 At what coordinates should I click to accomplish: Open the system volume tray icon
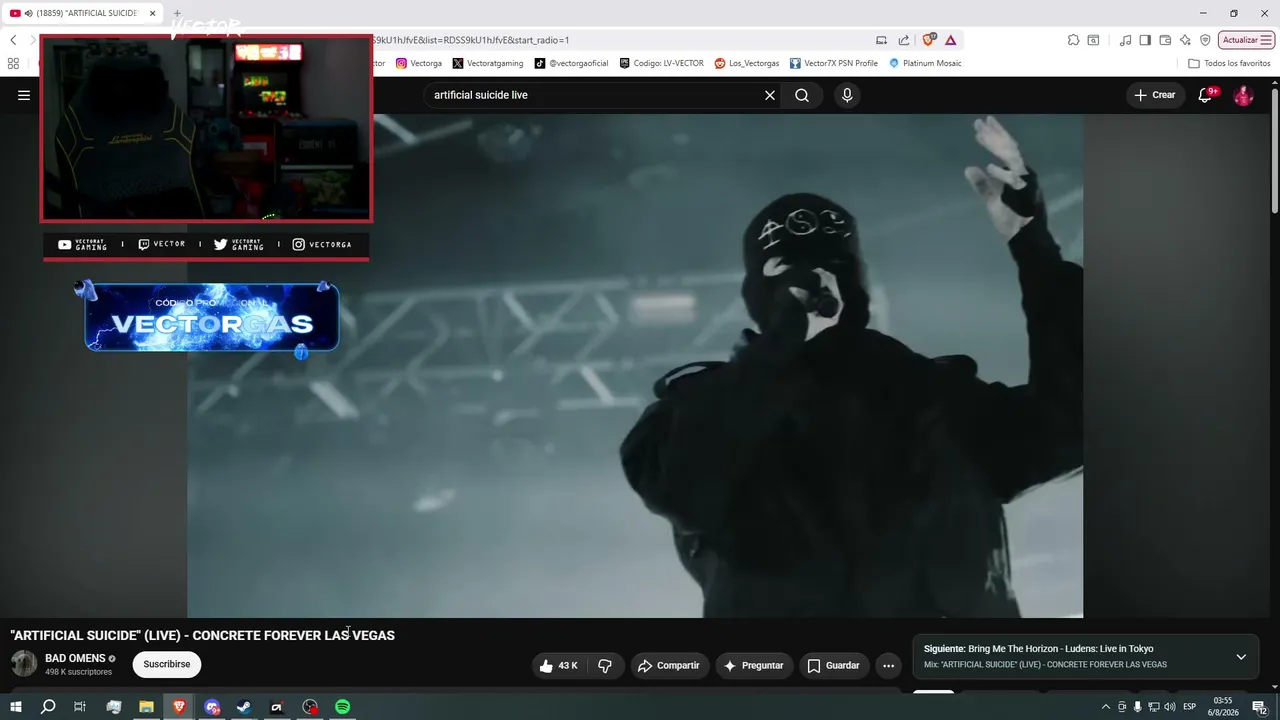1169,707
